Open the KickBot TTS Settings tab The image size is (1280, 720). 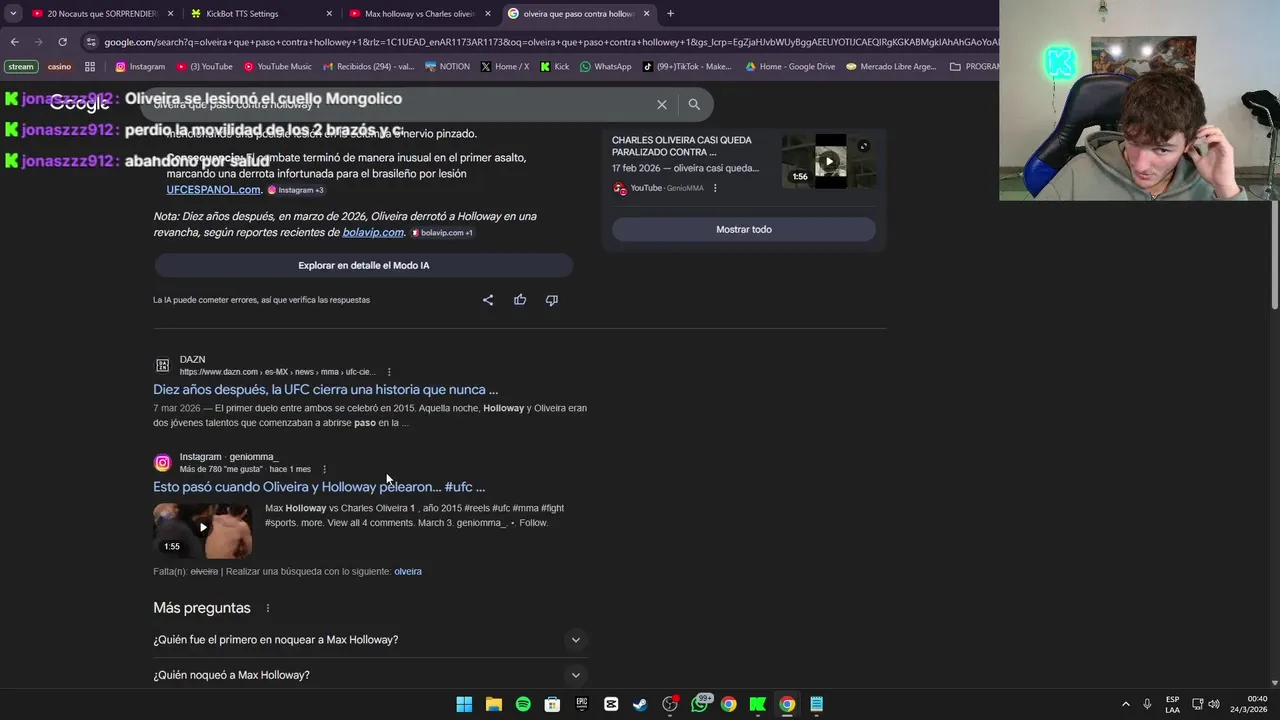click(242, 14)
